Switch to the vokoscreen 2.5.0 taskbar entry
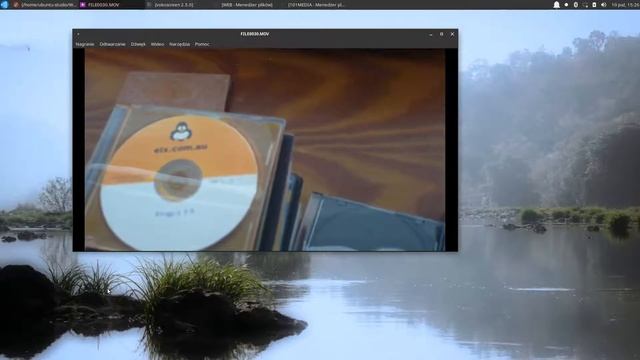Image resolution: width=640 pixels, height=360 pixels. pos(178,5)
